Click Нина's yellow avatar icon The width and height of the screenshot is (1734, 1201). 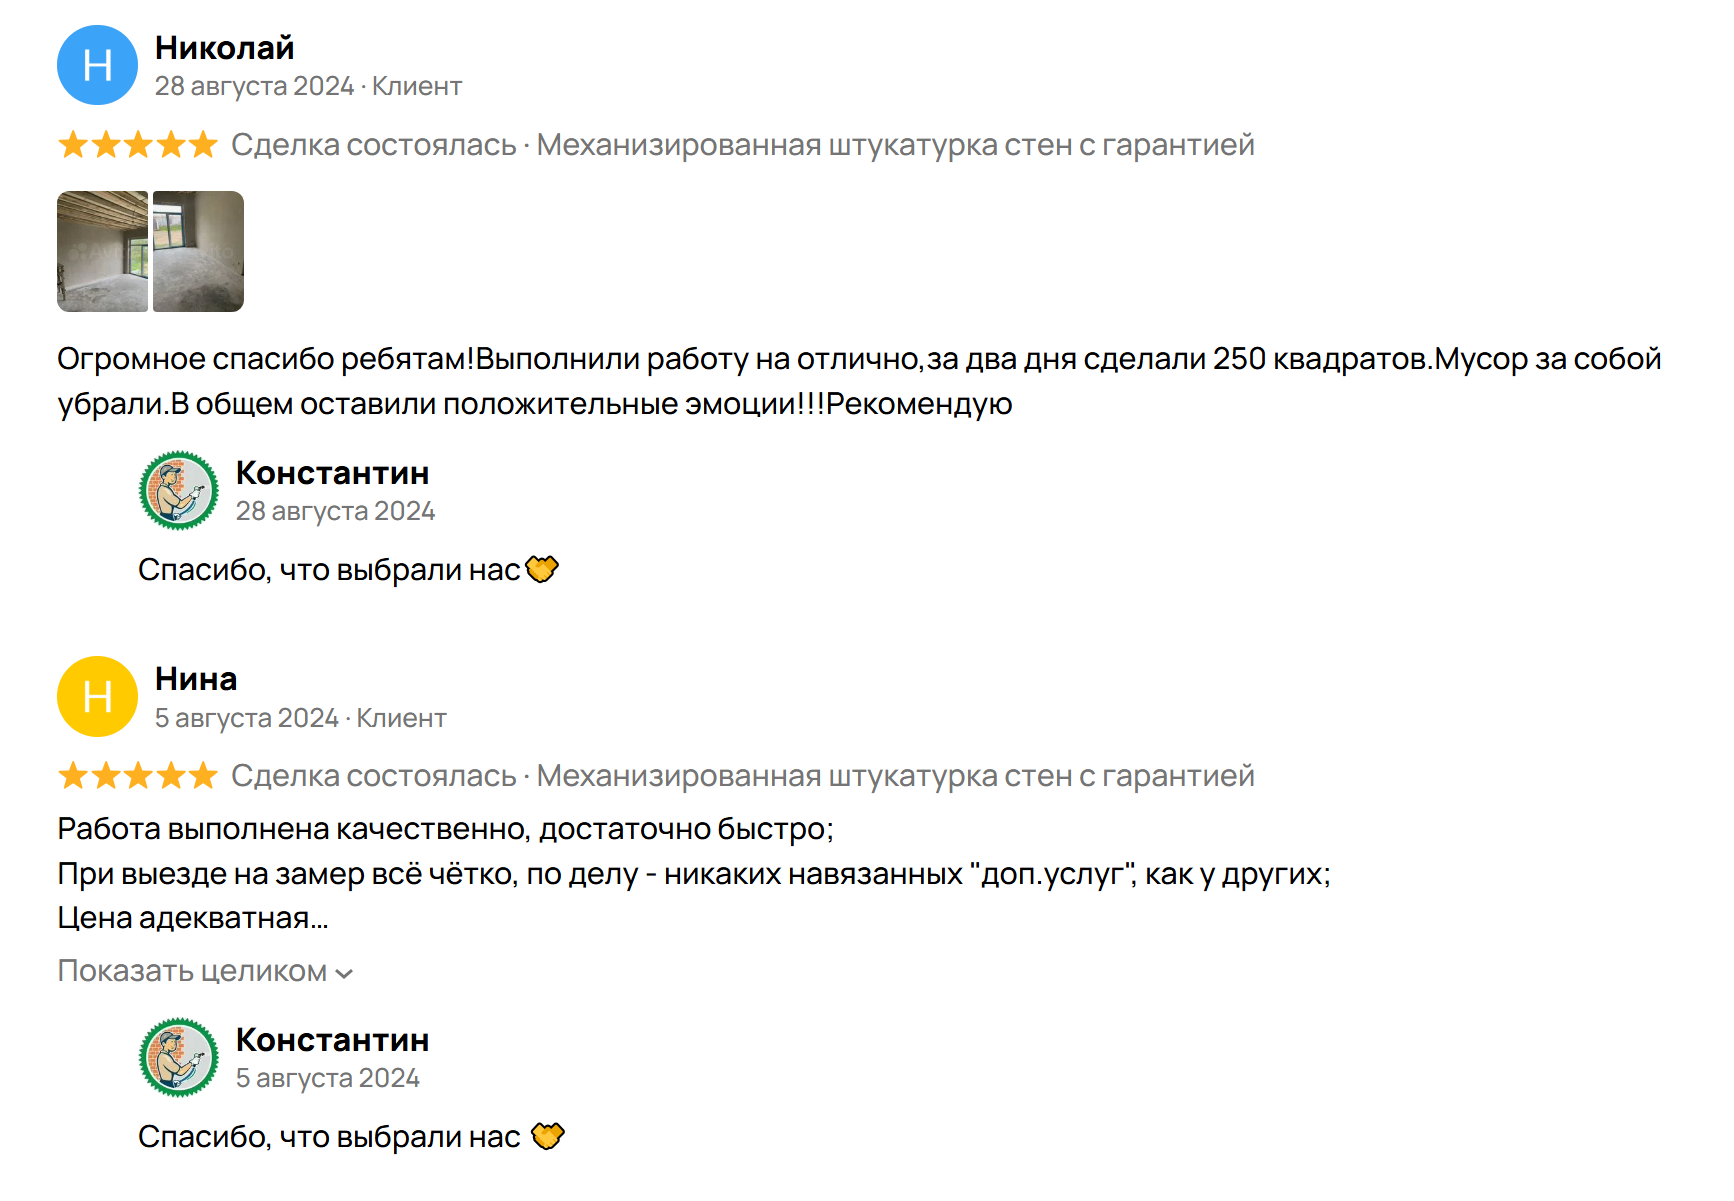[x=97, y=697]
